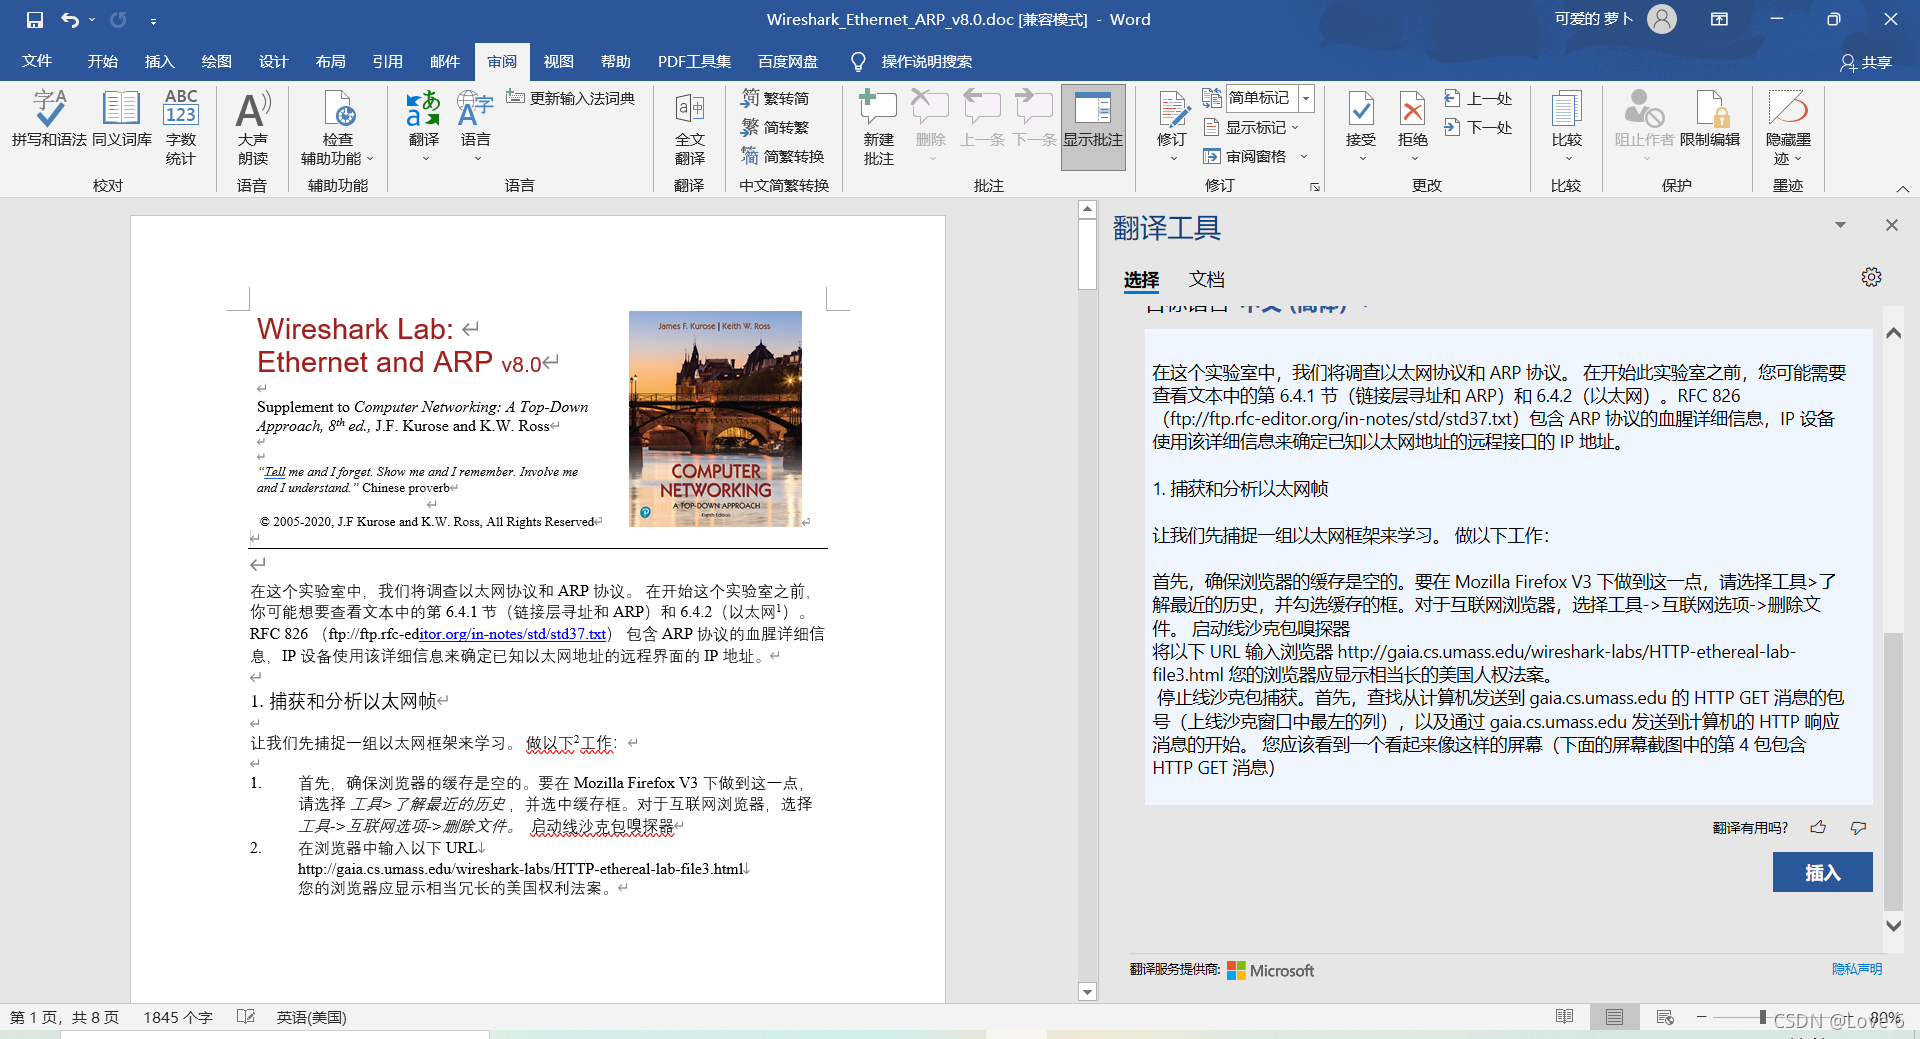
Task: Click the Computer Networking book cover image
Action: point(715,419)
